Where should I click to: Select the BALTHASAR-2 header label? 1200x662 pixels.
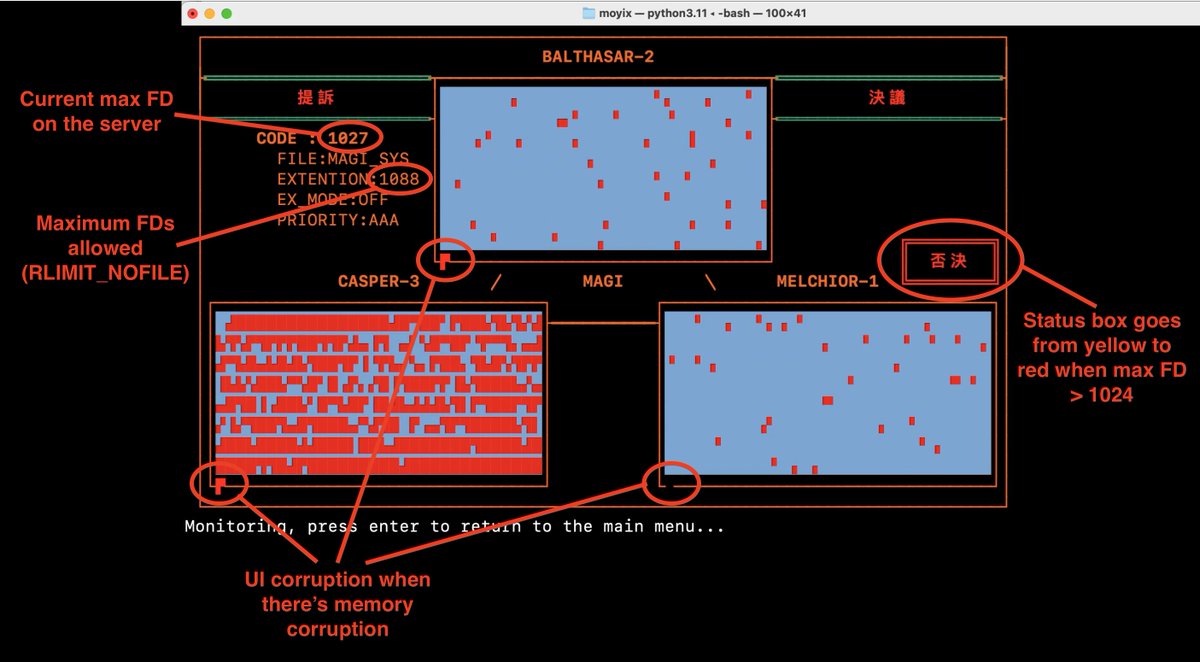point(598,56)
